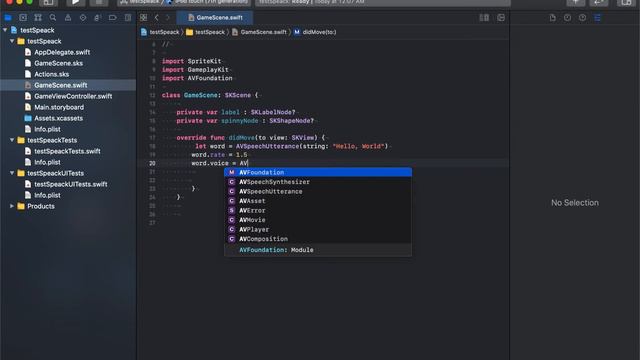Open the Debug navigator

98,18
